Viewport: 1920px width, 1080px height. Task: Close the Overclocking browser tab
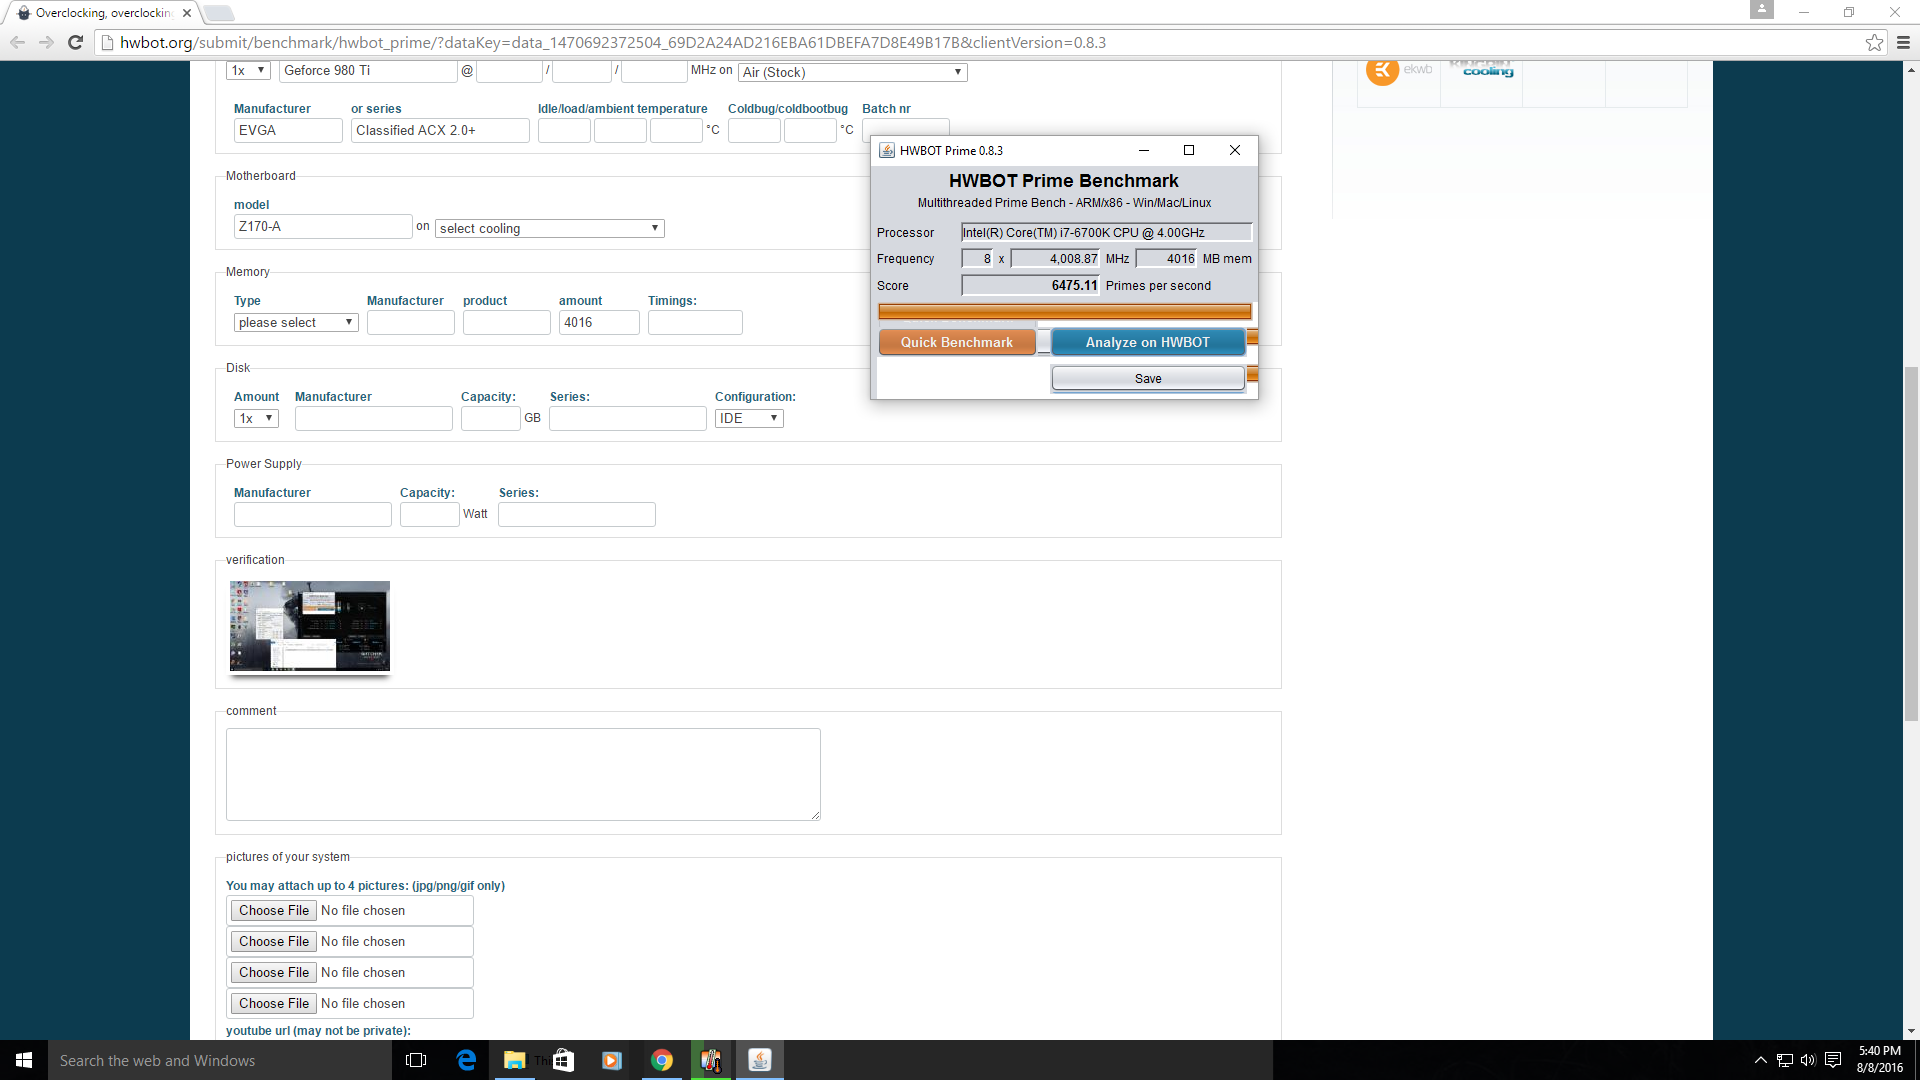tap(187, 13)
